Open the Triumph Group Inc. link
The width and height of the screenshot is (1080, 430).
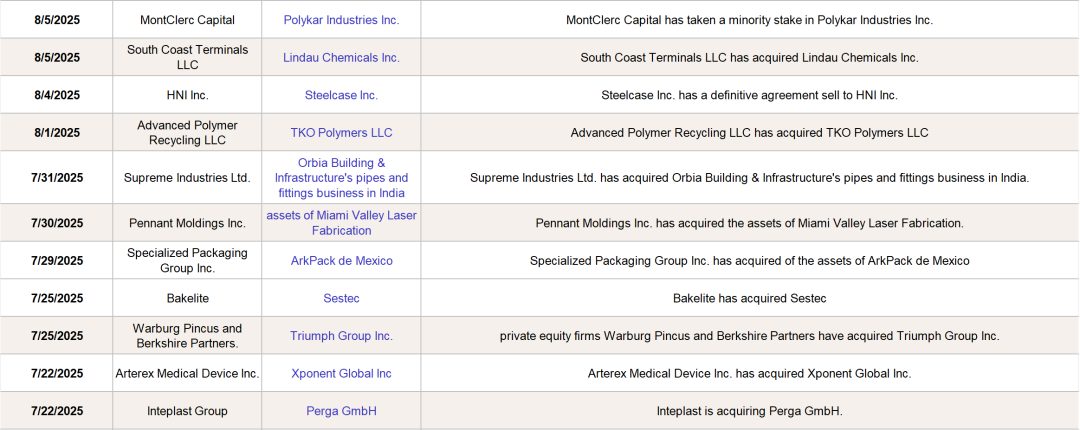341,336
